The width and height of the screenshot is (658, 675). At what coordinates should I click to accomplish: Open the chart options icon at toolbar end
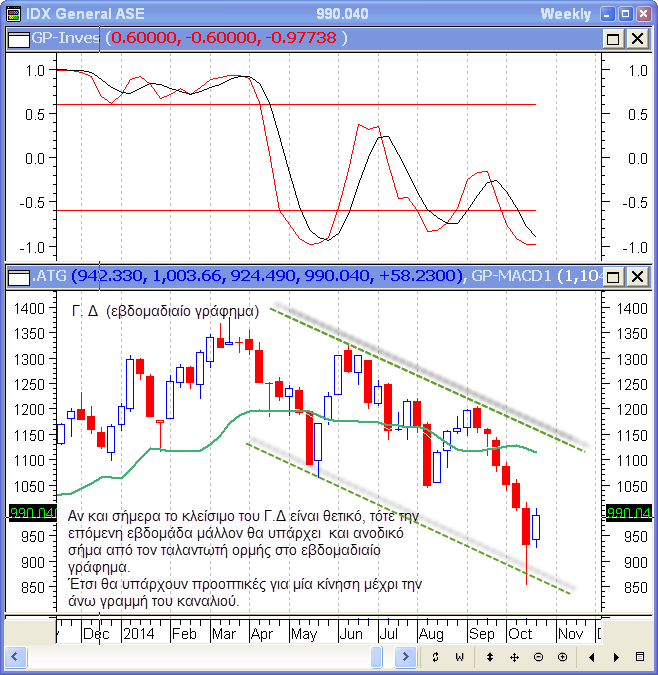point(640,657)
